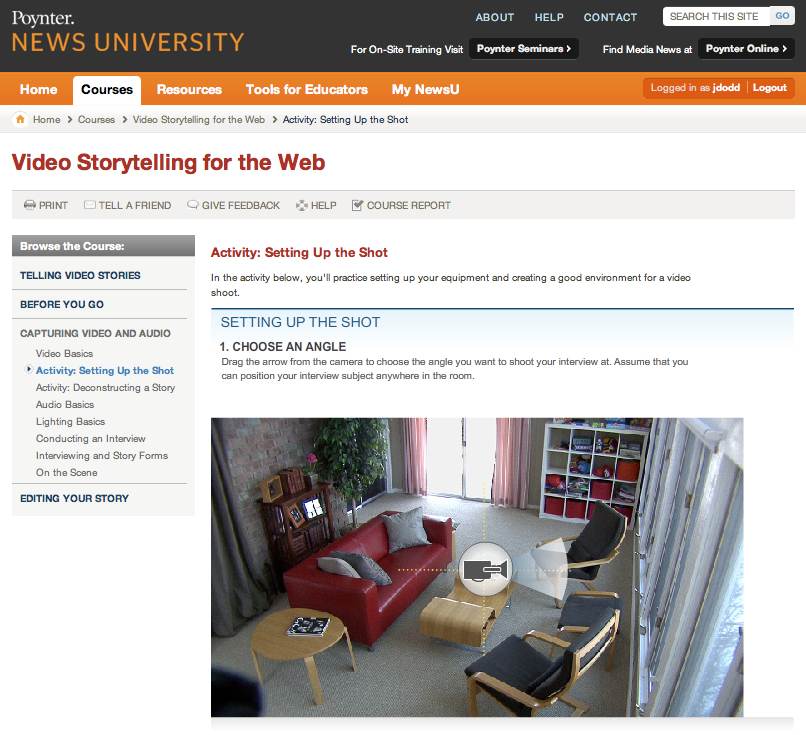This screenshot has width=806, height=735.
Task: Click the Search This Site field
Action: point(716,16)
